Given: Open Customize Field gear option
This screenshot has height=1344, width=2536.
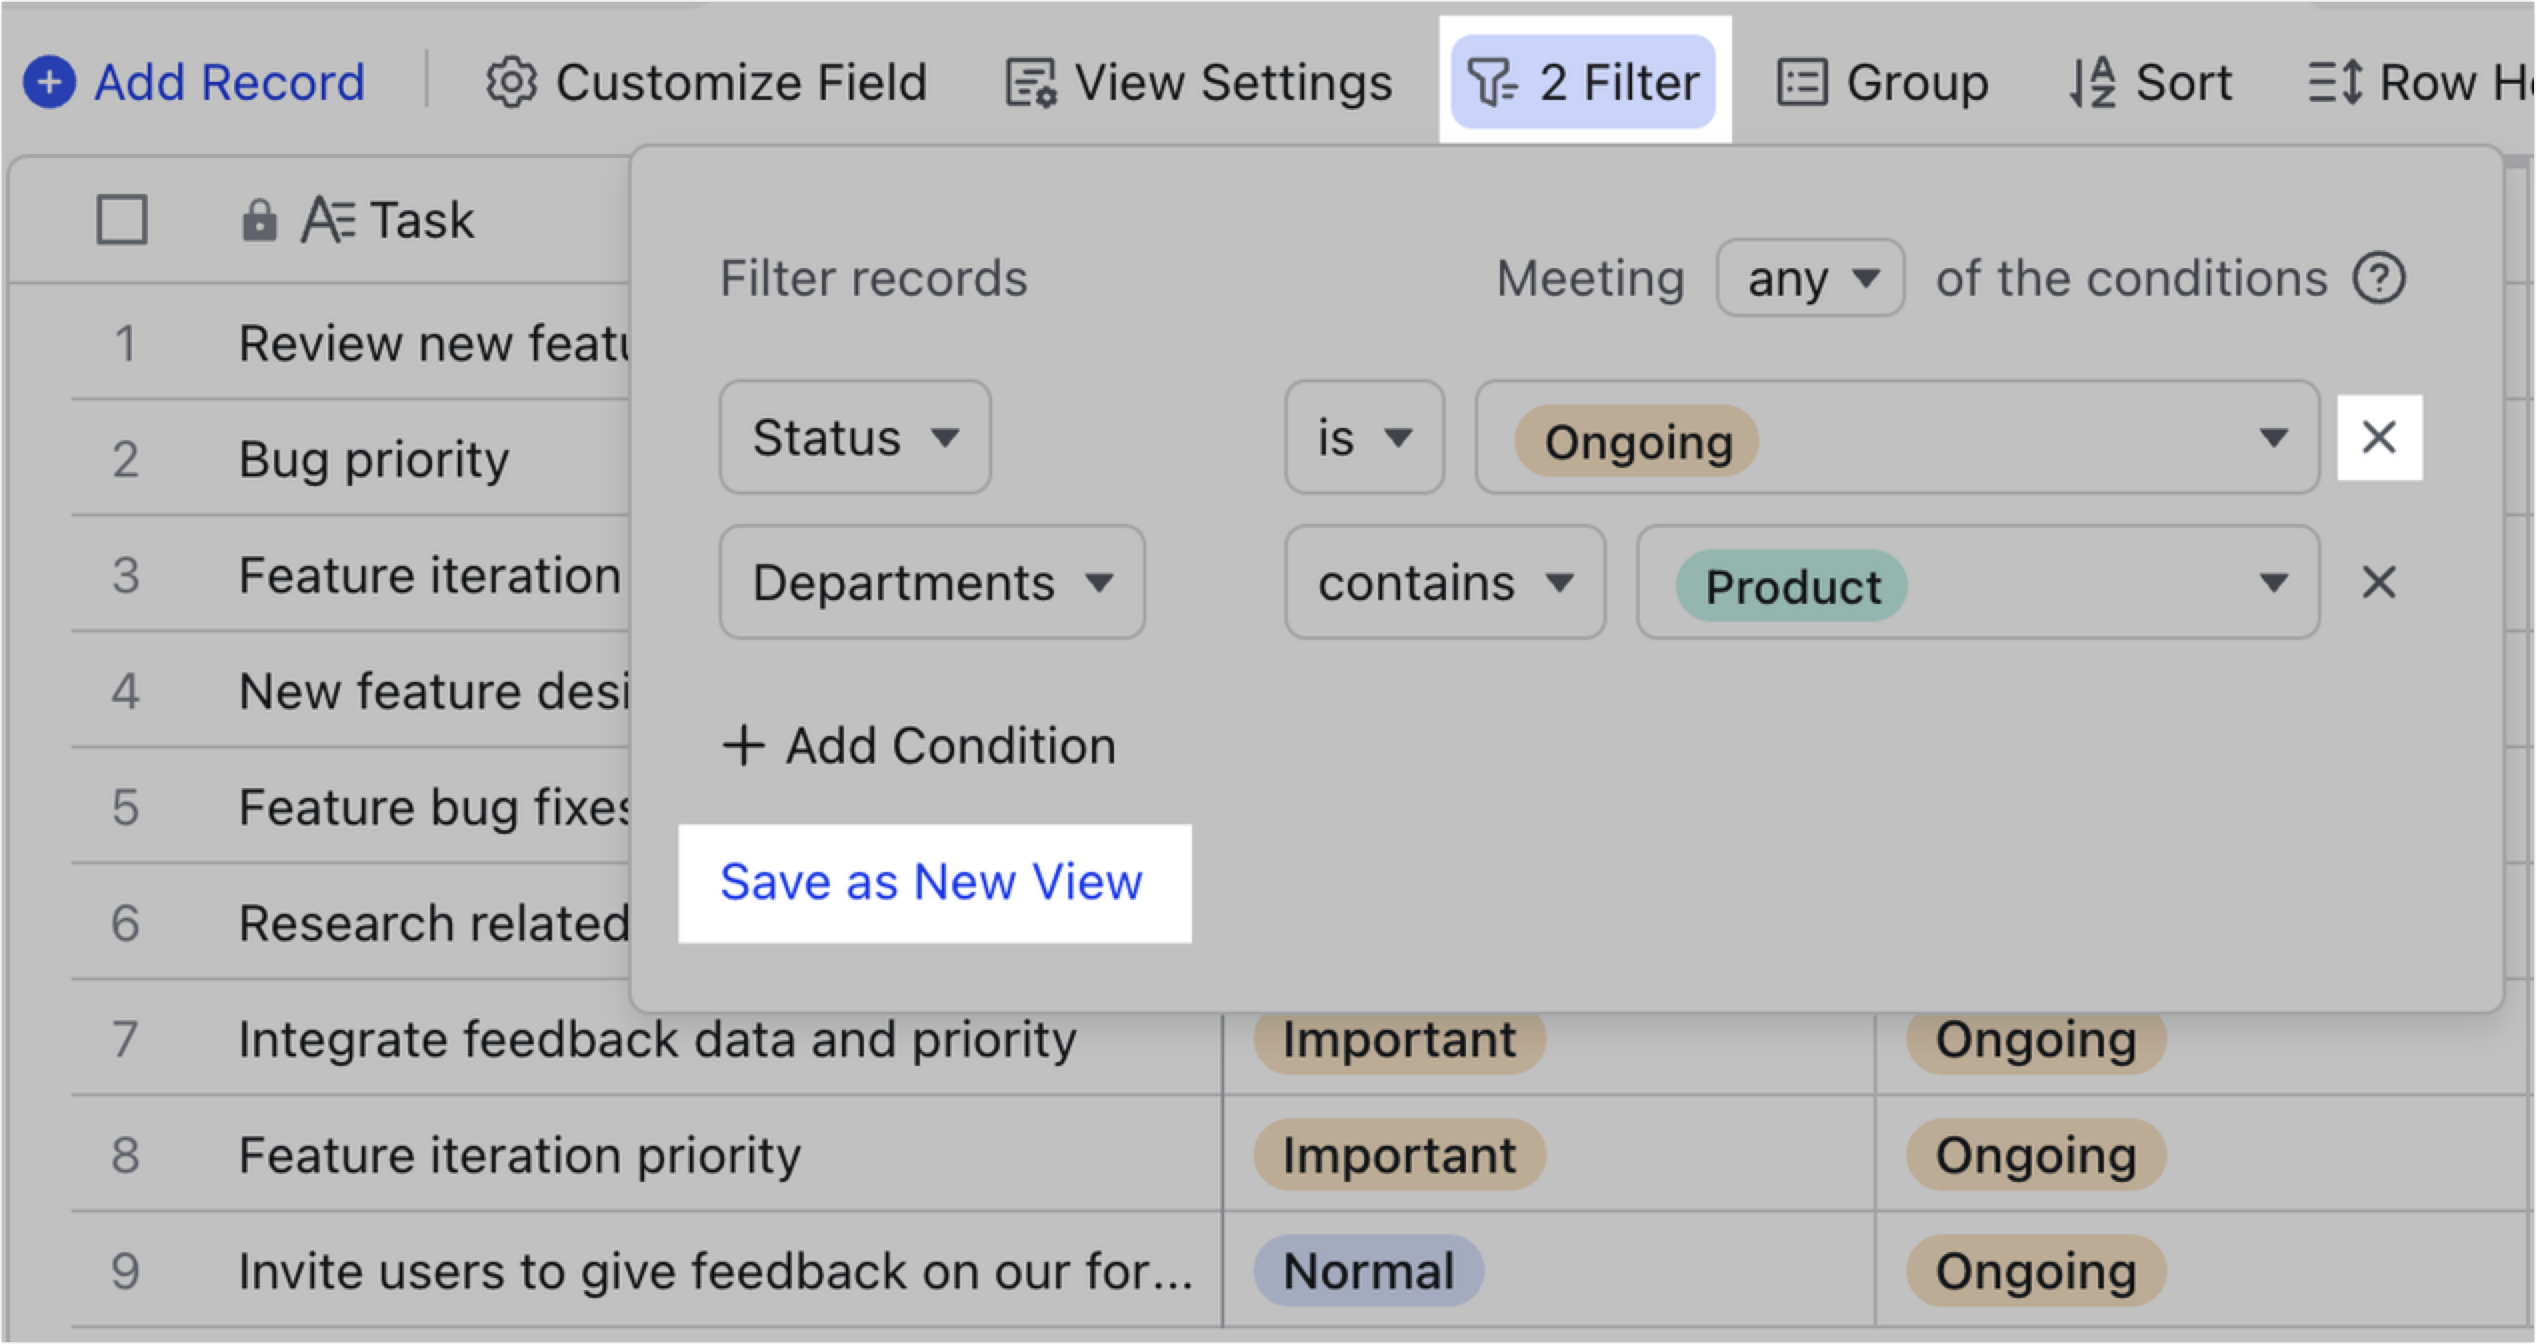Looking at the screenshot, I should (x=706, y=82).
